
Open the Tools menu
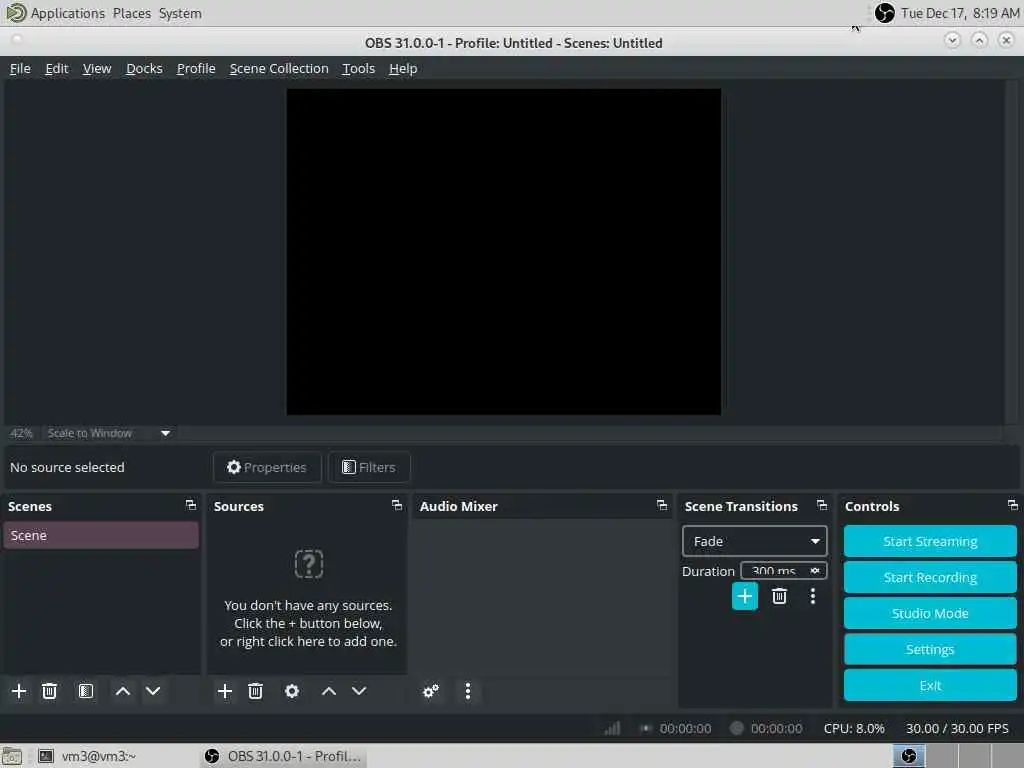(x=359, y=69)
